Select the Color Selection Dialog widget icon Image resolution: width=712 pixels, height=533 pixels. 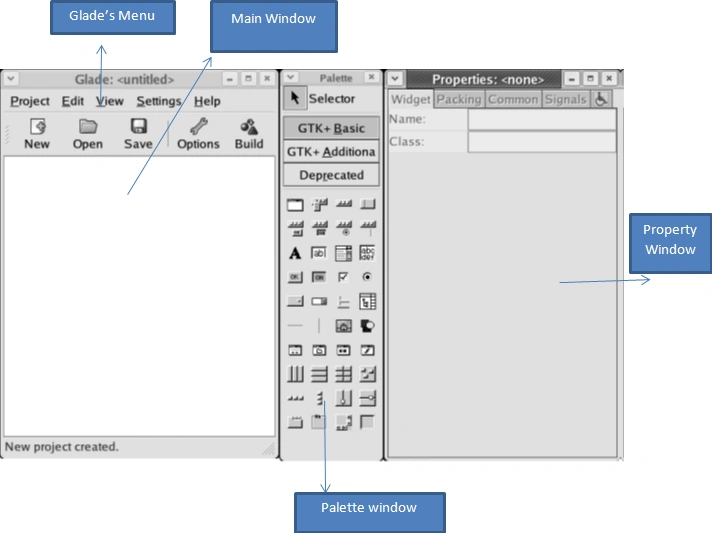[343, 350]
